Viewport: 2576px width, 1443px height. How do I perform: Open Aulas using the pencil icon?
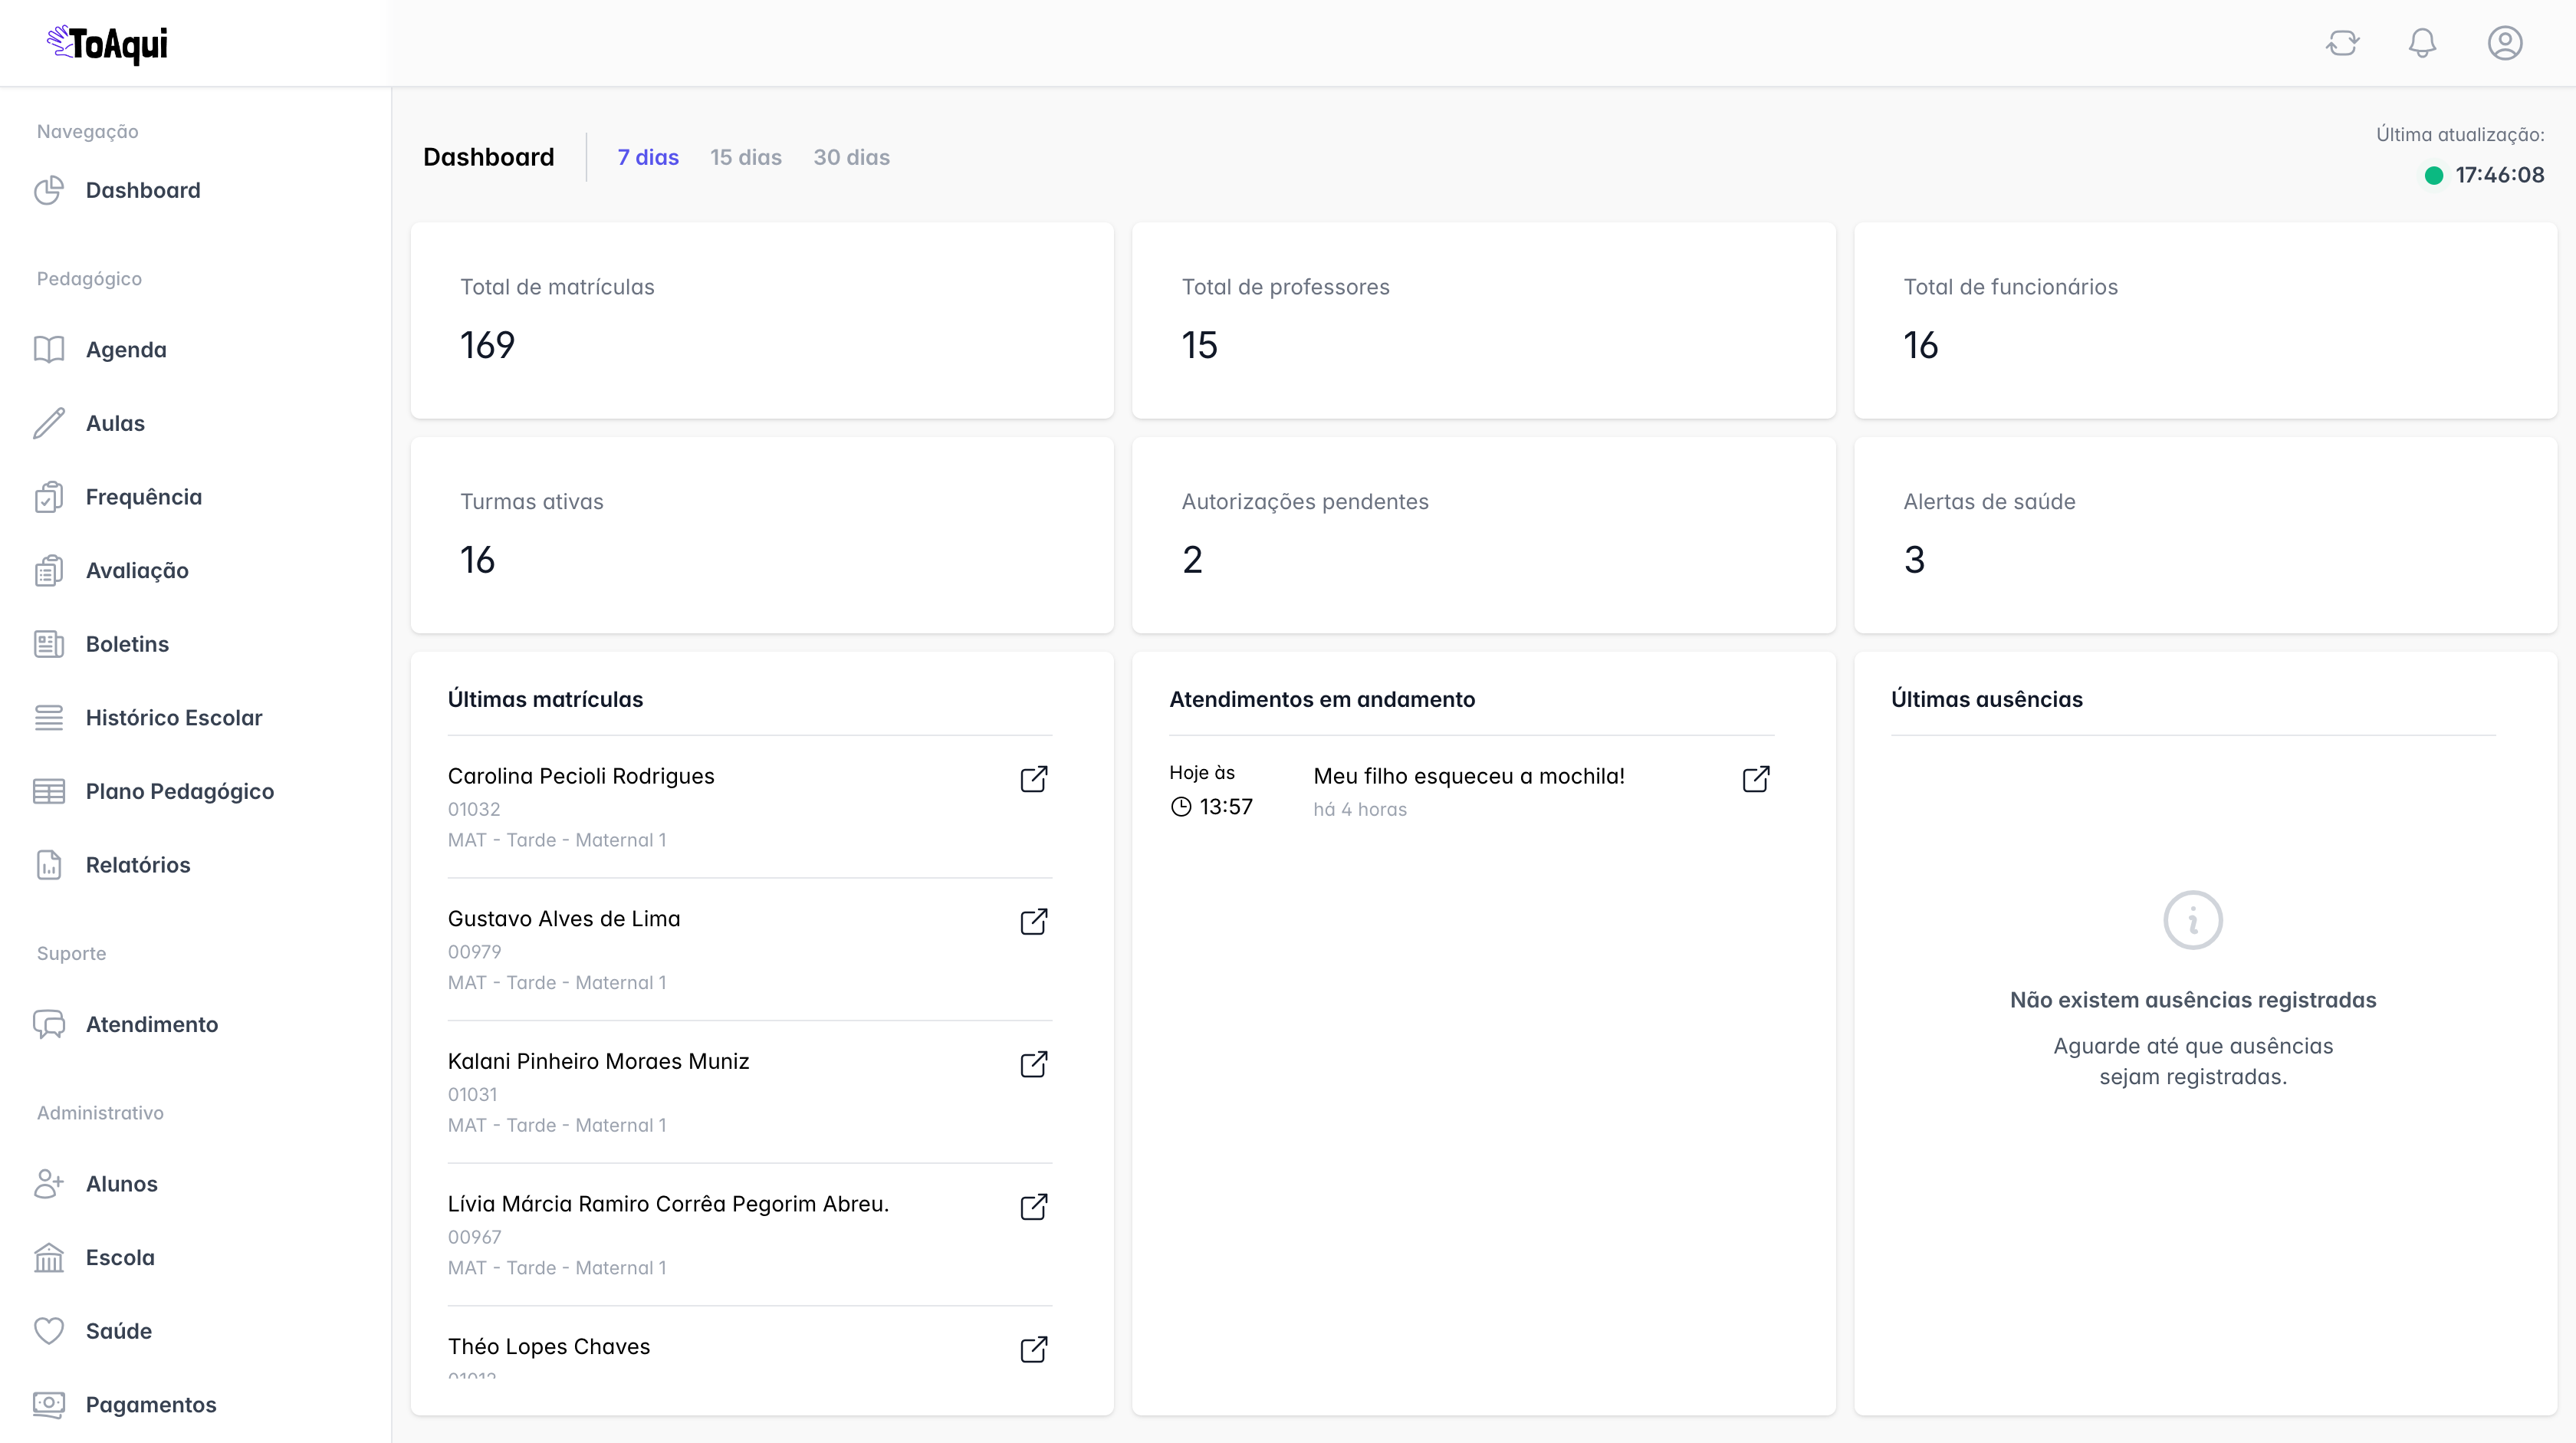tap(50, 423)
